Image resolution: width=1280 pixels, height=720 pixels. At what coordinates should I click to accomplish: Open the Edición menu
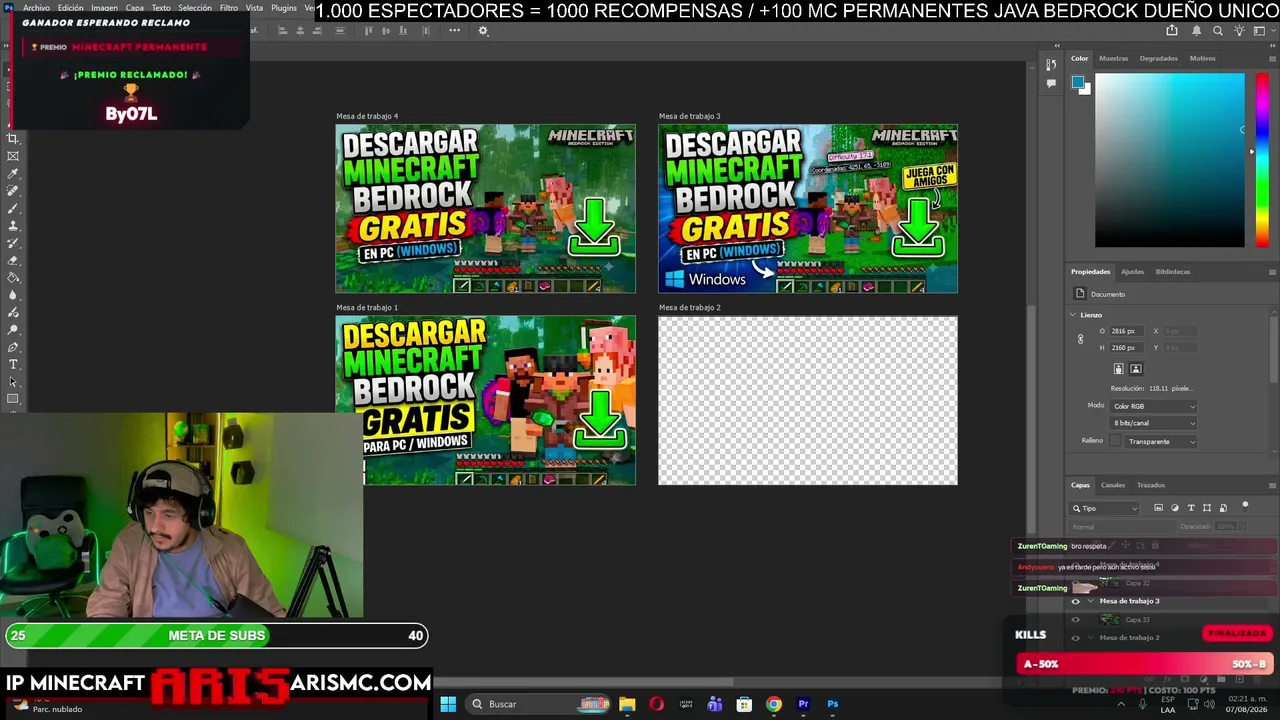pyautogui.click(x=71, y=8)
